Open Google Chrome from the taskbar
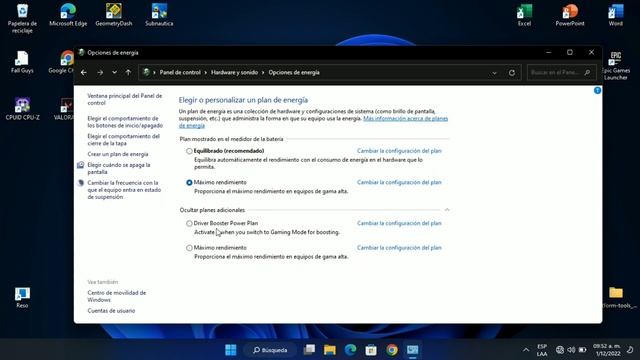The image size is (640, 360). pyautogui.click(x=392, y=350)
